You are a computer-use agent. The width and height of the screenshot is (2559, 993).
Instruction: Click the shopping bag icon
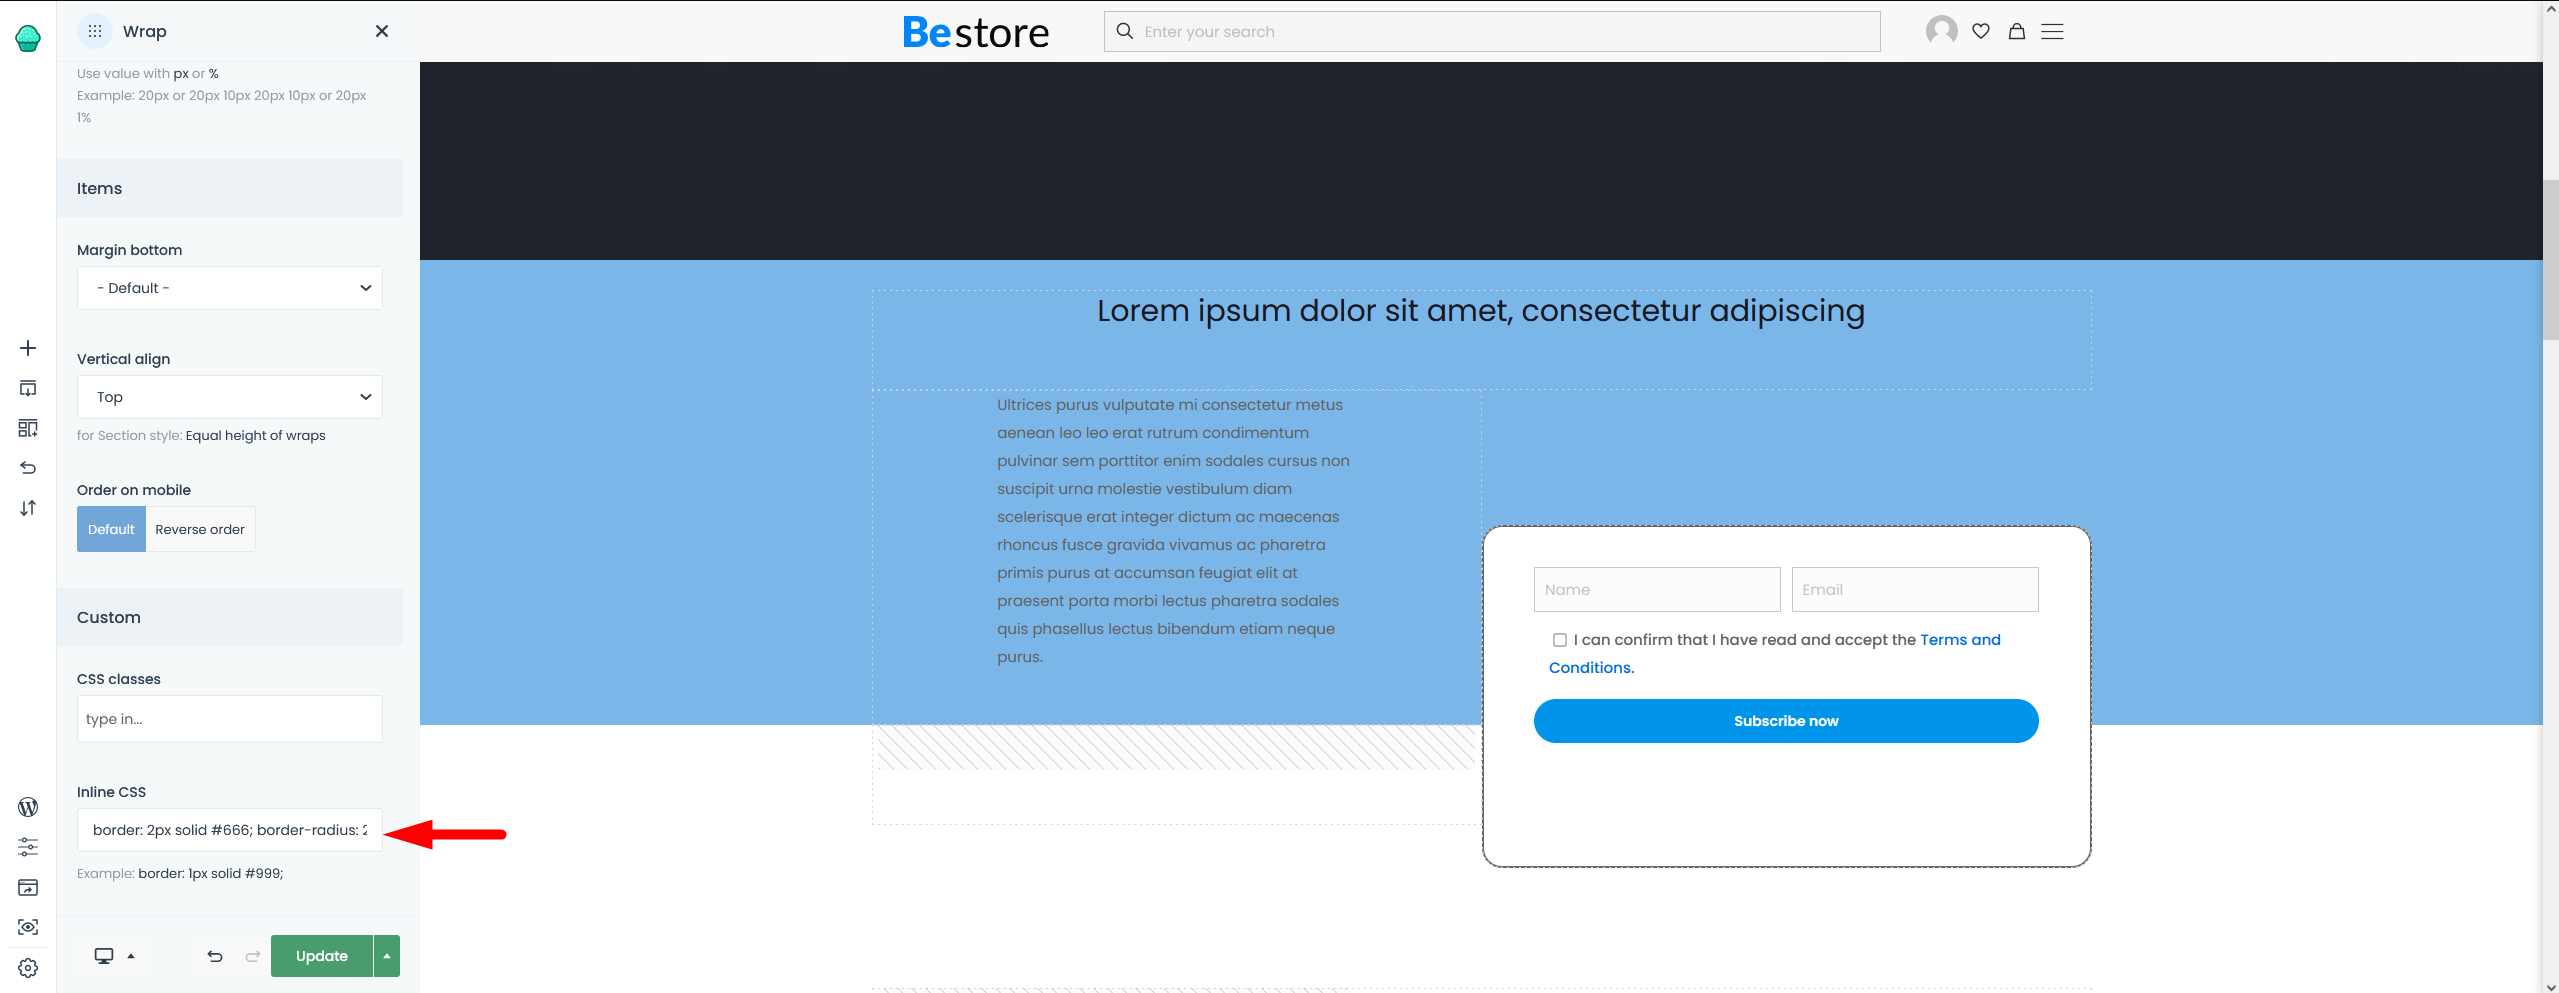tap(2017, 31)
